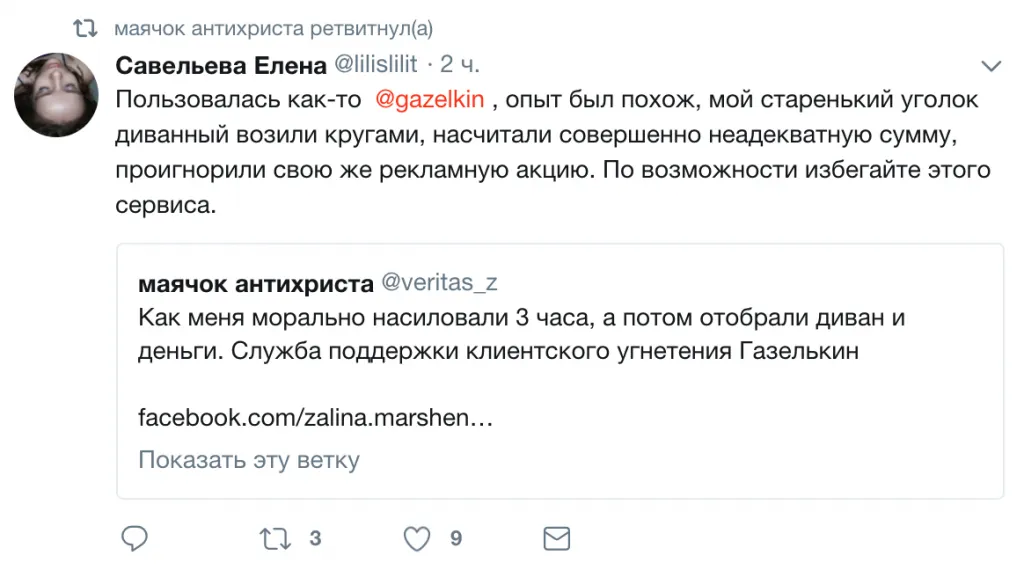The height and width of the screenshot is (570, 1024).
Task: Like the tweet with the heart icon
Action: 416,539
